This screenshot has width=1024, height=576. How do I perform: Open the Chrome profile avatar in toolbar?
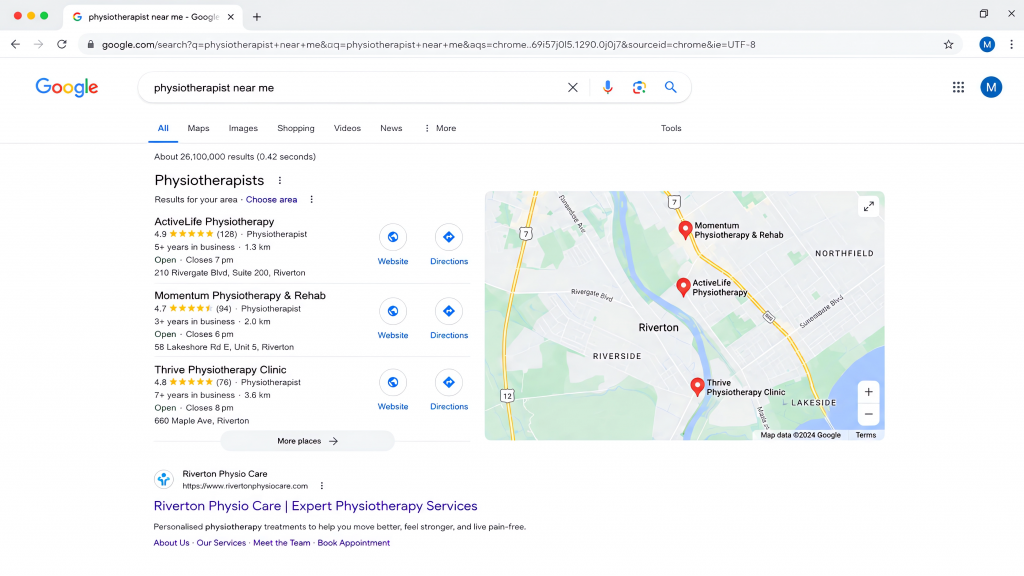click(x=987, y=44)
